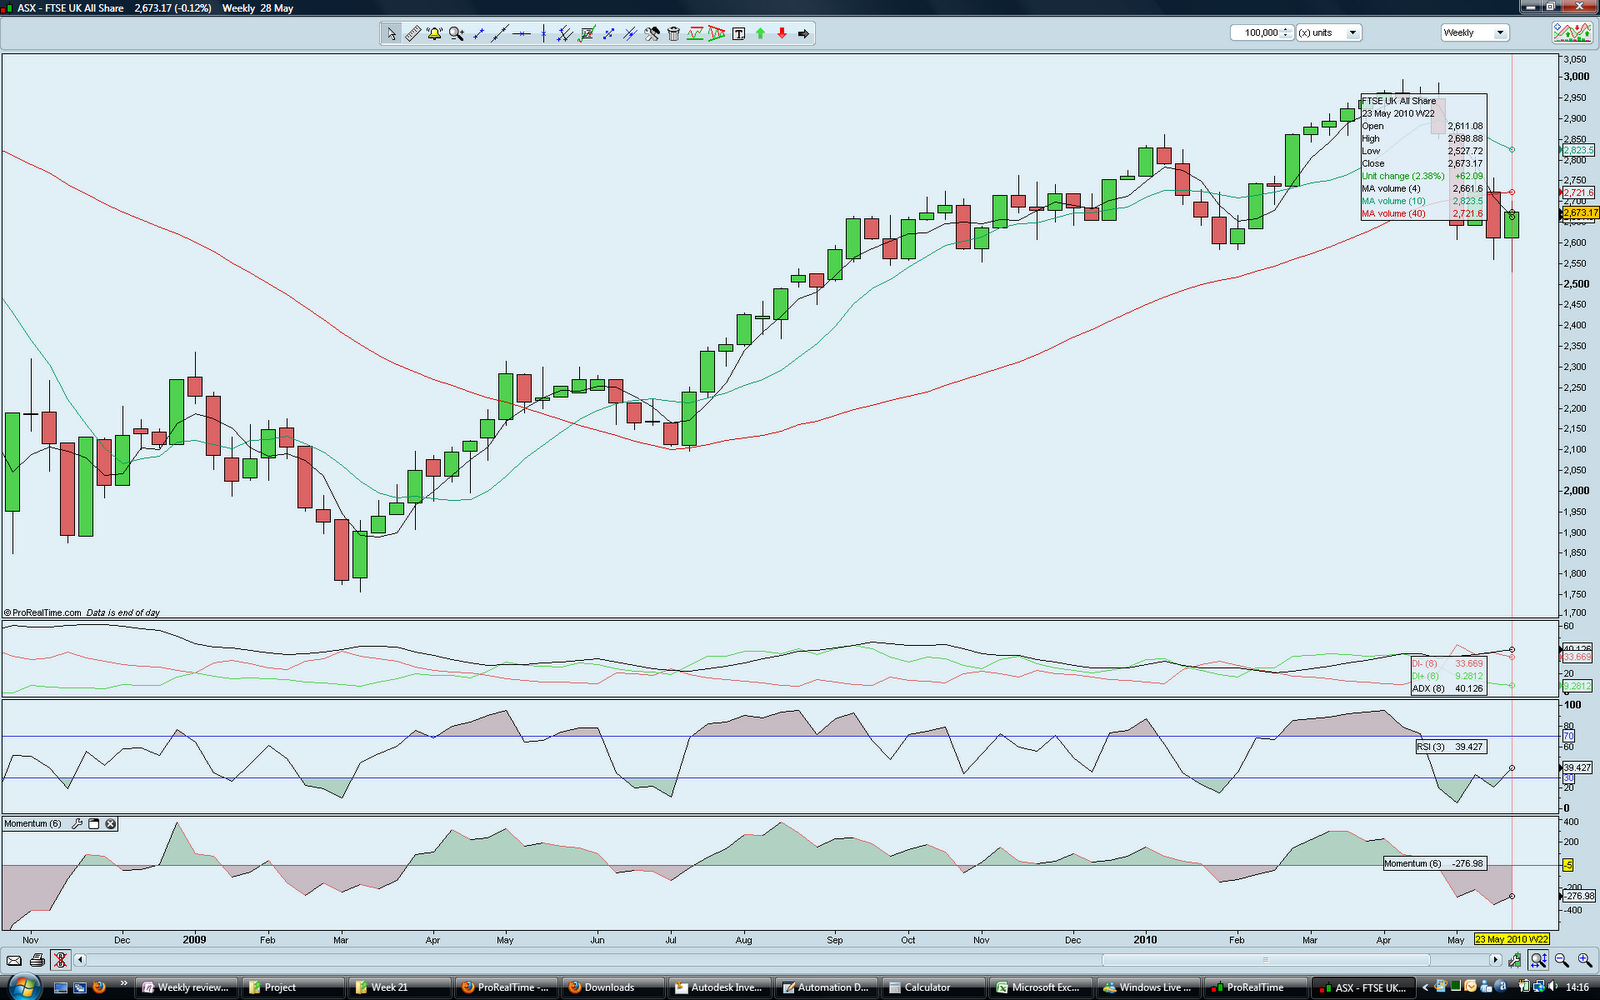Viewport: 1600px width, 1000px height.
Task: Click the 23 May 2010 W22 date label
Action: click(x=1512, y=939)
